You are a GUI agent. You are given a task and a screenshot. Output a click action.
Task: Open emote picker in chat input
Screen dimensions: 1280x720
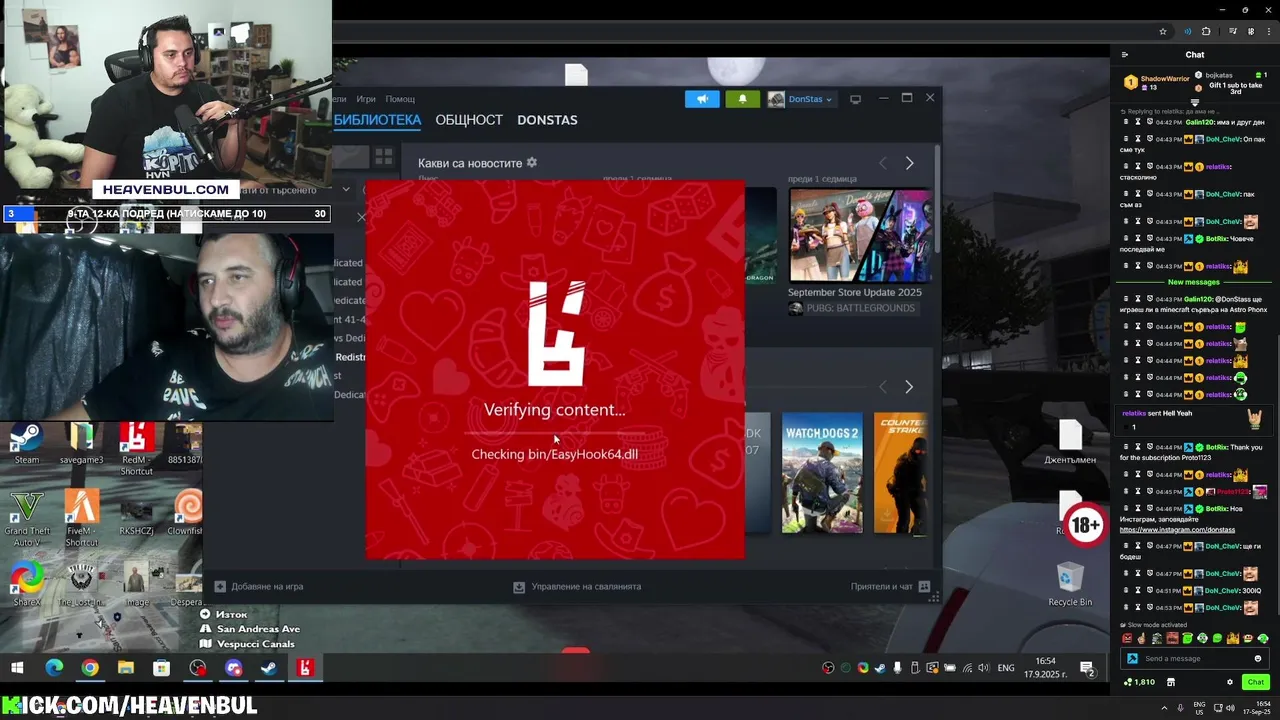pyautogui.click(x=1258, y=659)
